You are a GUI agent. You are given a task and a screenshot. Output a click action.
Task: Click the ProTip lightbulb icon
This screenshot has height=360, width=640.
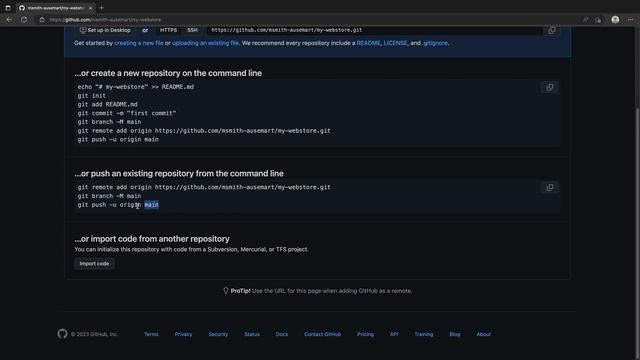click(226, 291)
